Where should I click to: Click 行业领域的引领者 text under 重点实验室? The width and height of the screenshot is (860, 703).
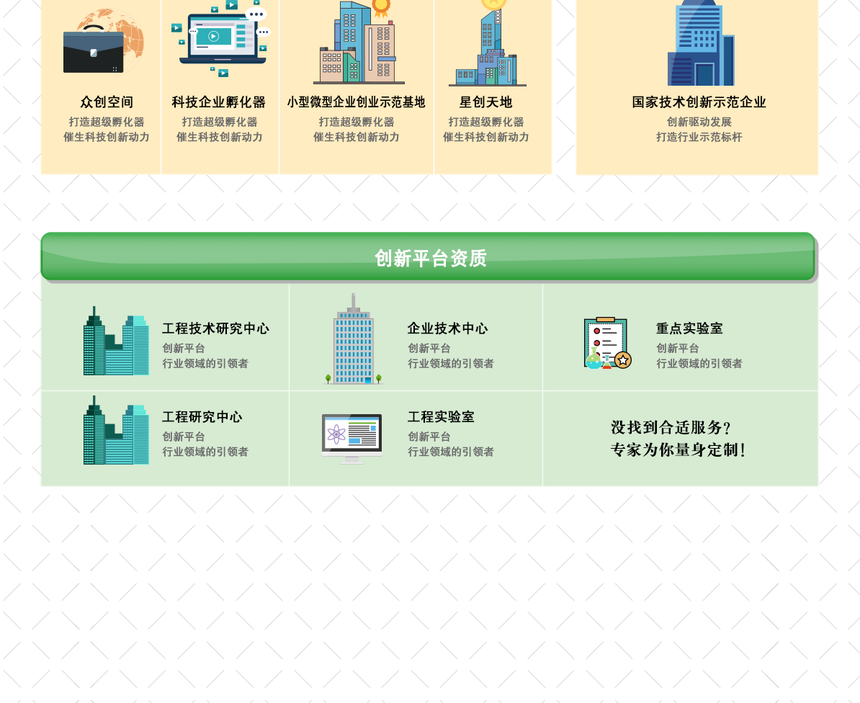click(x=699, y=364)
